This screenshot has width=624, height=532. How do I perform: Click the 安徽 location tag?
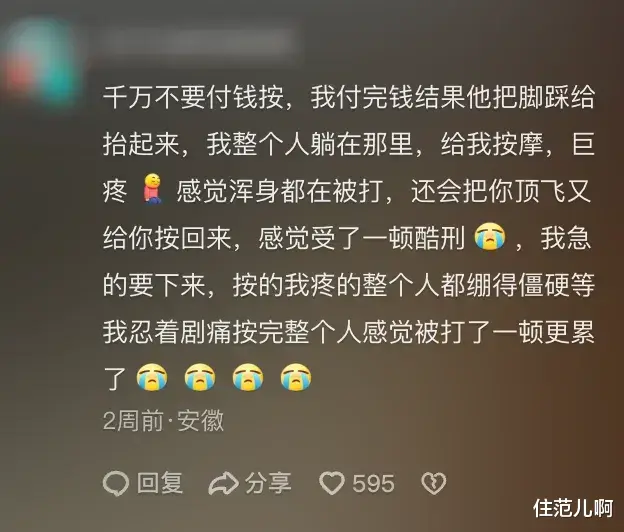click(x=201, y=421)
